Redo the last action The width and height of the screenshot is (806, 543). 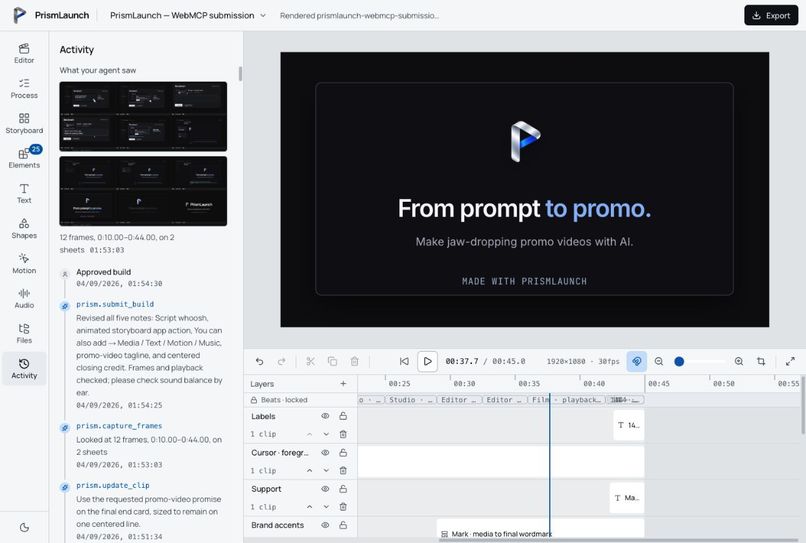pos(282,361)
